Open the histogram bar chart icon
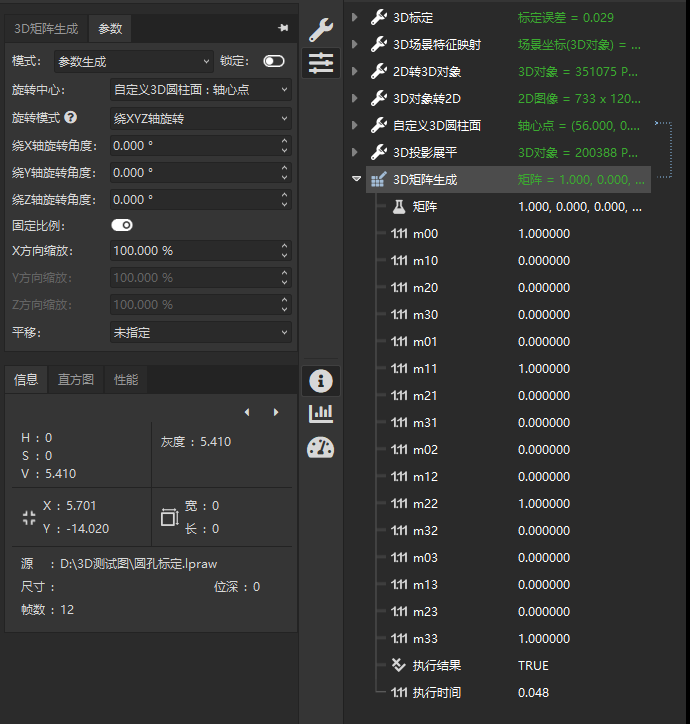This screenshot has height=724, width=690. pos(321,414)
